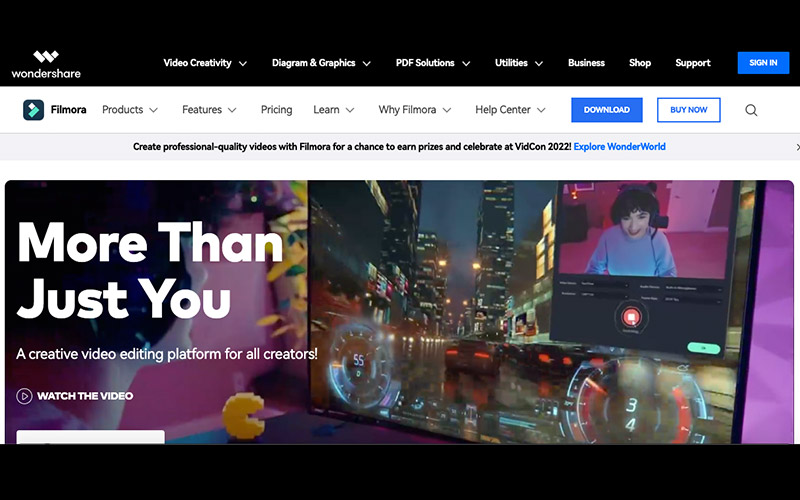Expand the Diagram & Graphics menu
The width and height of the screenshot is (800, 500).
[321, 63]
